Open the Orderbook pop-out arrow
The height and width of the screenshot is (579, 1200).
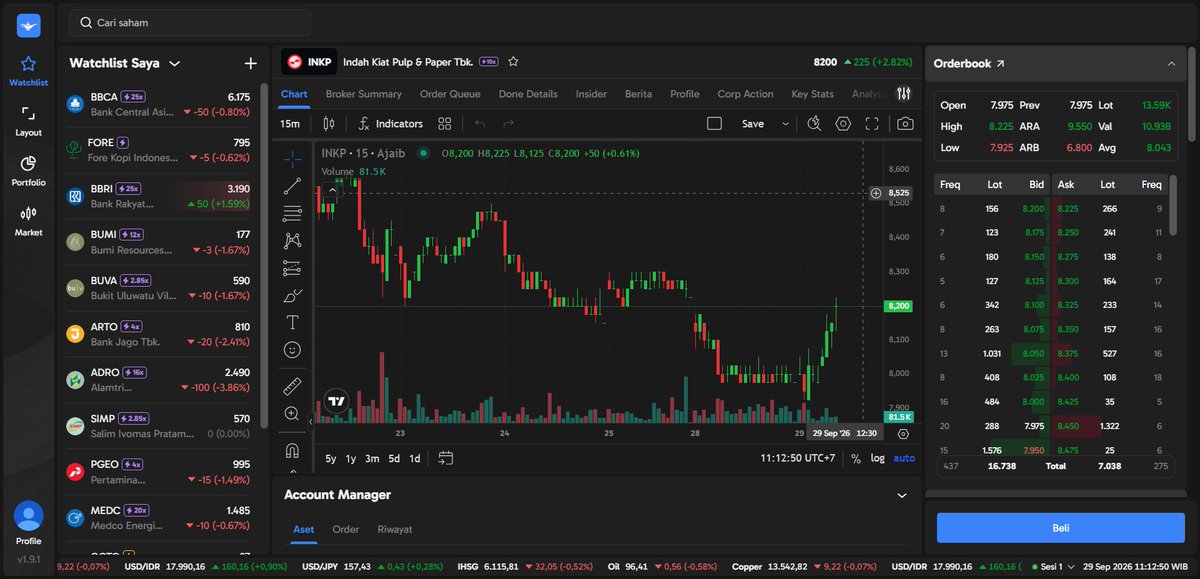coord(1000,63)
